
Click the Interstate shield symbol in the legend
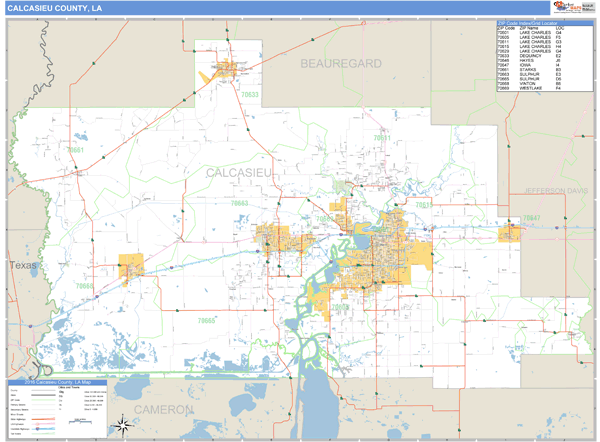pos(38,429)
